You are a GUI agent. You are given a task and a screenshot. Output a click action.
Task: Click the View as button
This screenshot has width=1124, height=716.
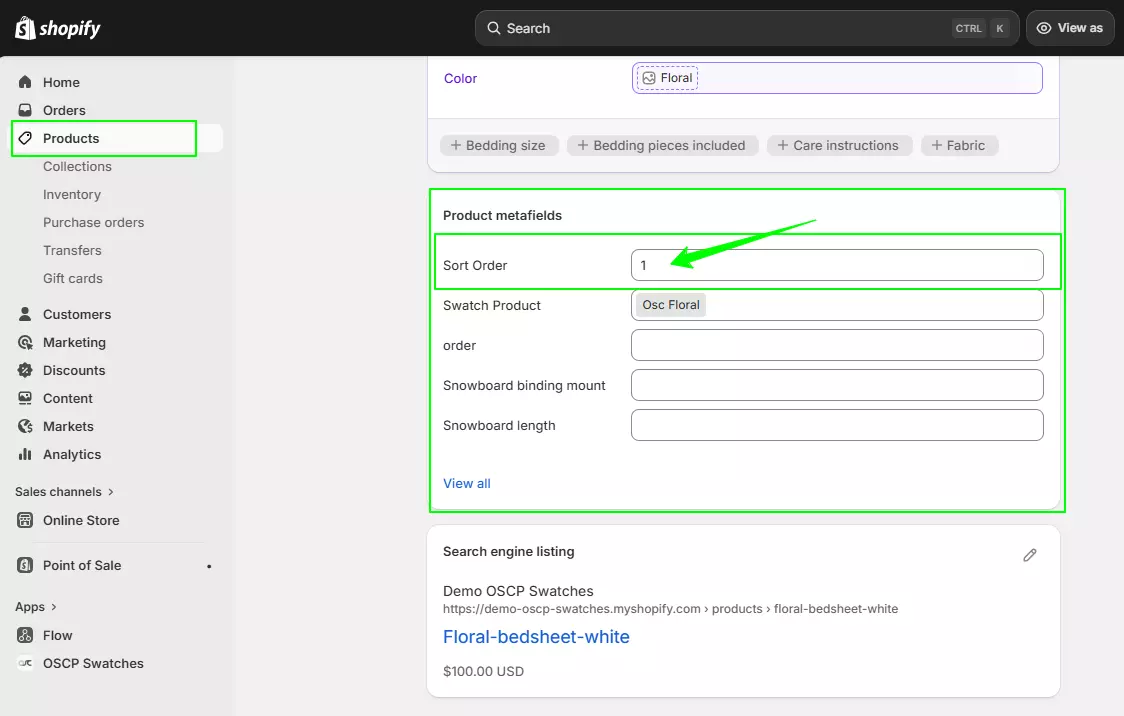[1070, 28]
